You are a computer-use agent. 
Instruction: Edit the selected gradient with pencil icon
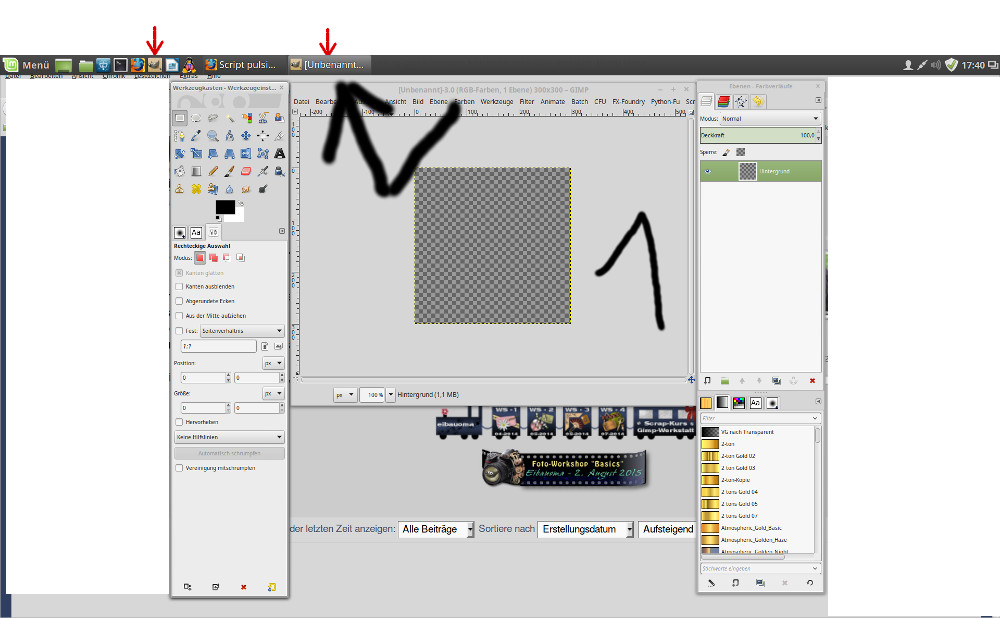(711, 582)
